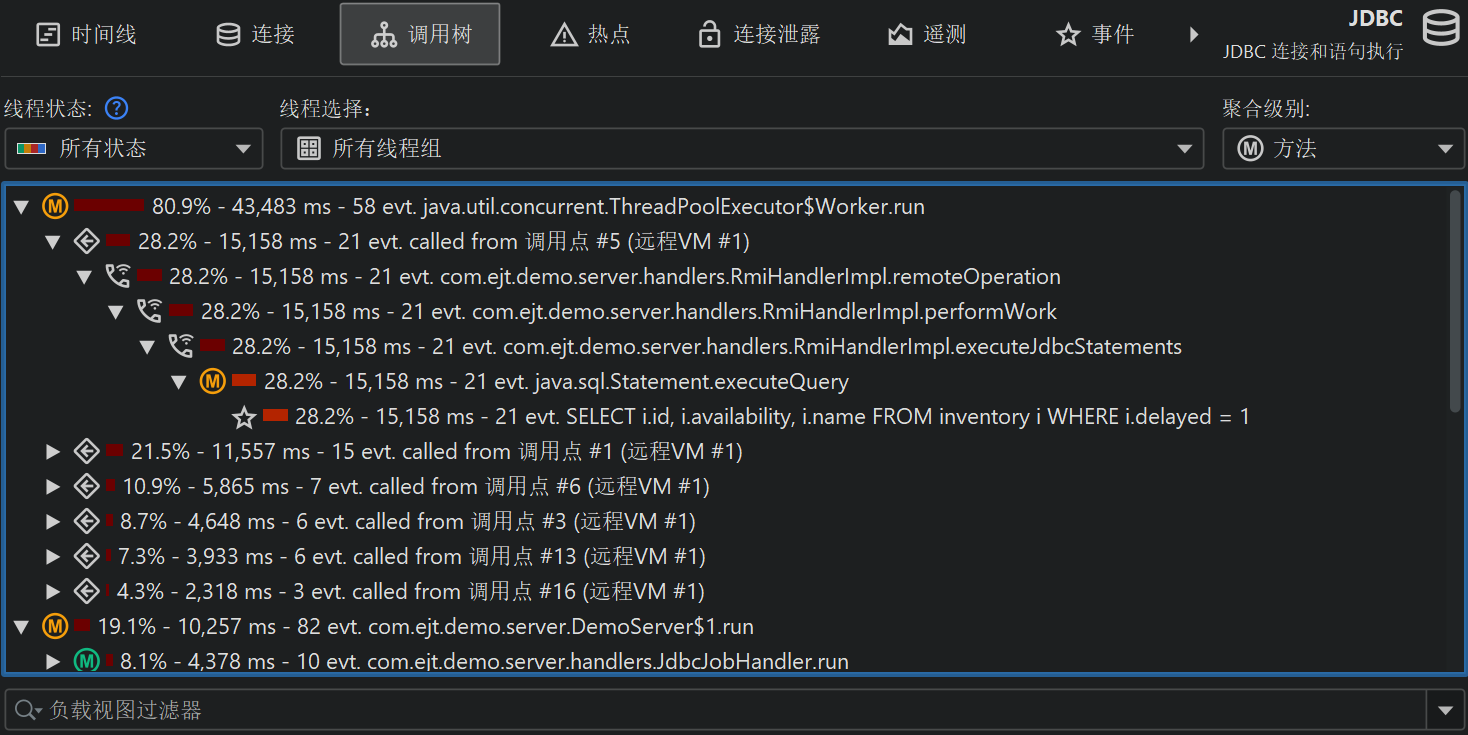Open the thread status dropdown
Image resolution: width=1468 pixels, height=735 pixels.
tap(134, 149)
